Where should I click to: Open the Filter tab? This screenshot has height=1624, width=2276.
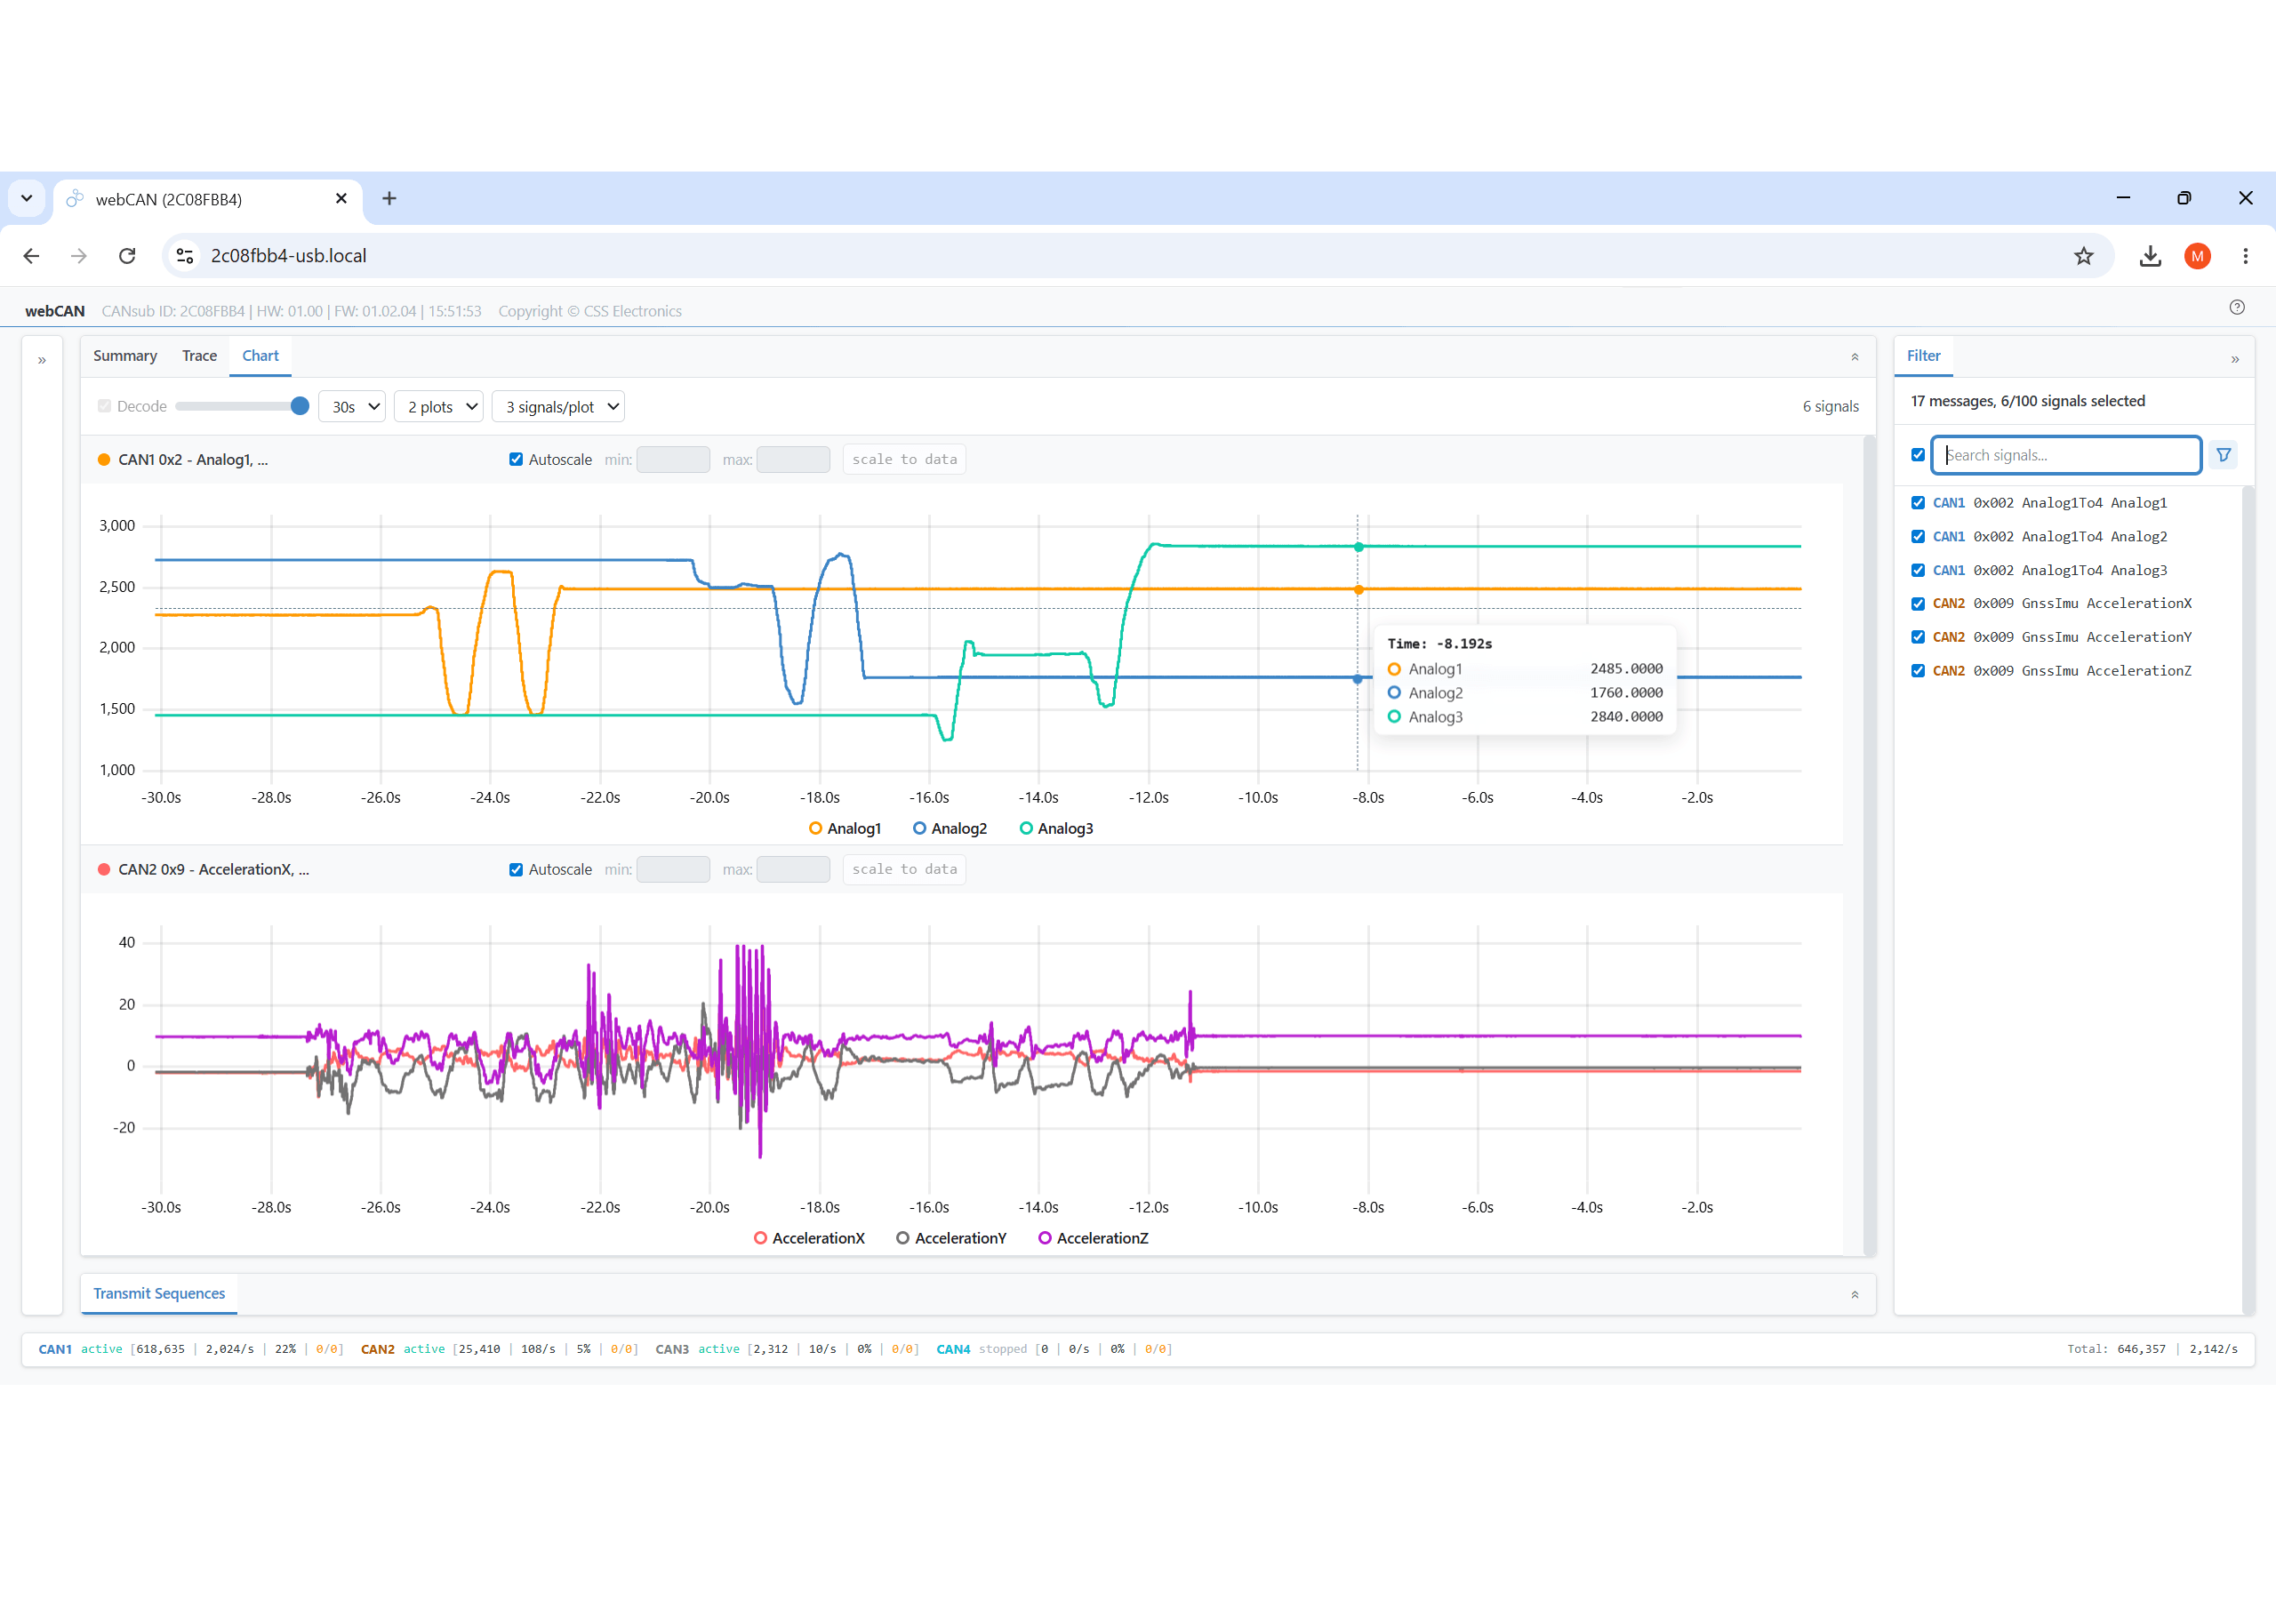point(1923,356)
